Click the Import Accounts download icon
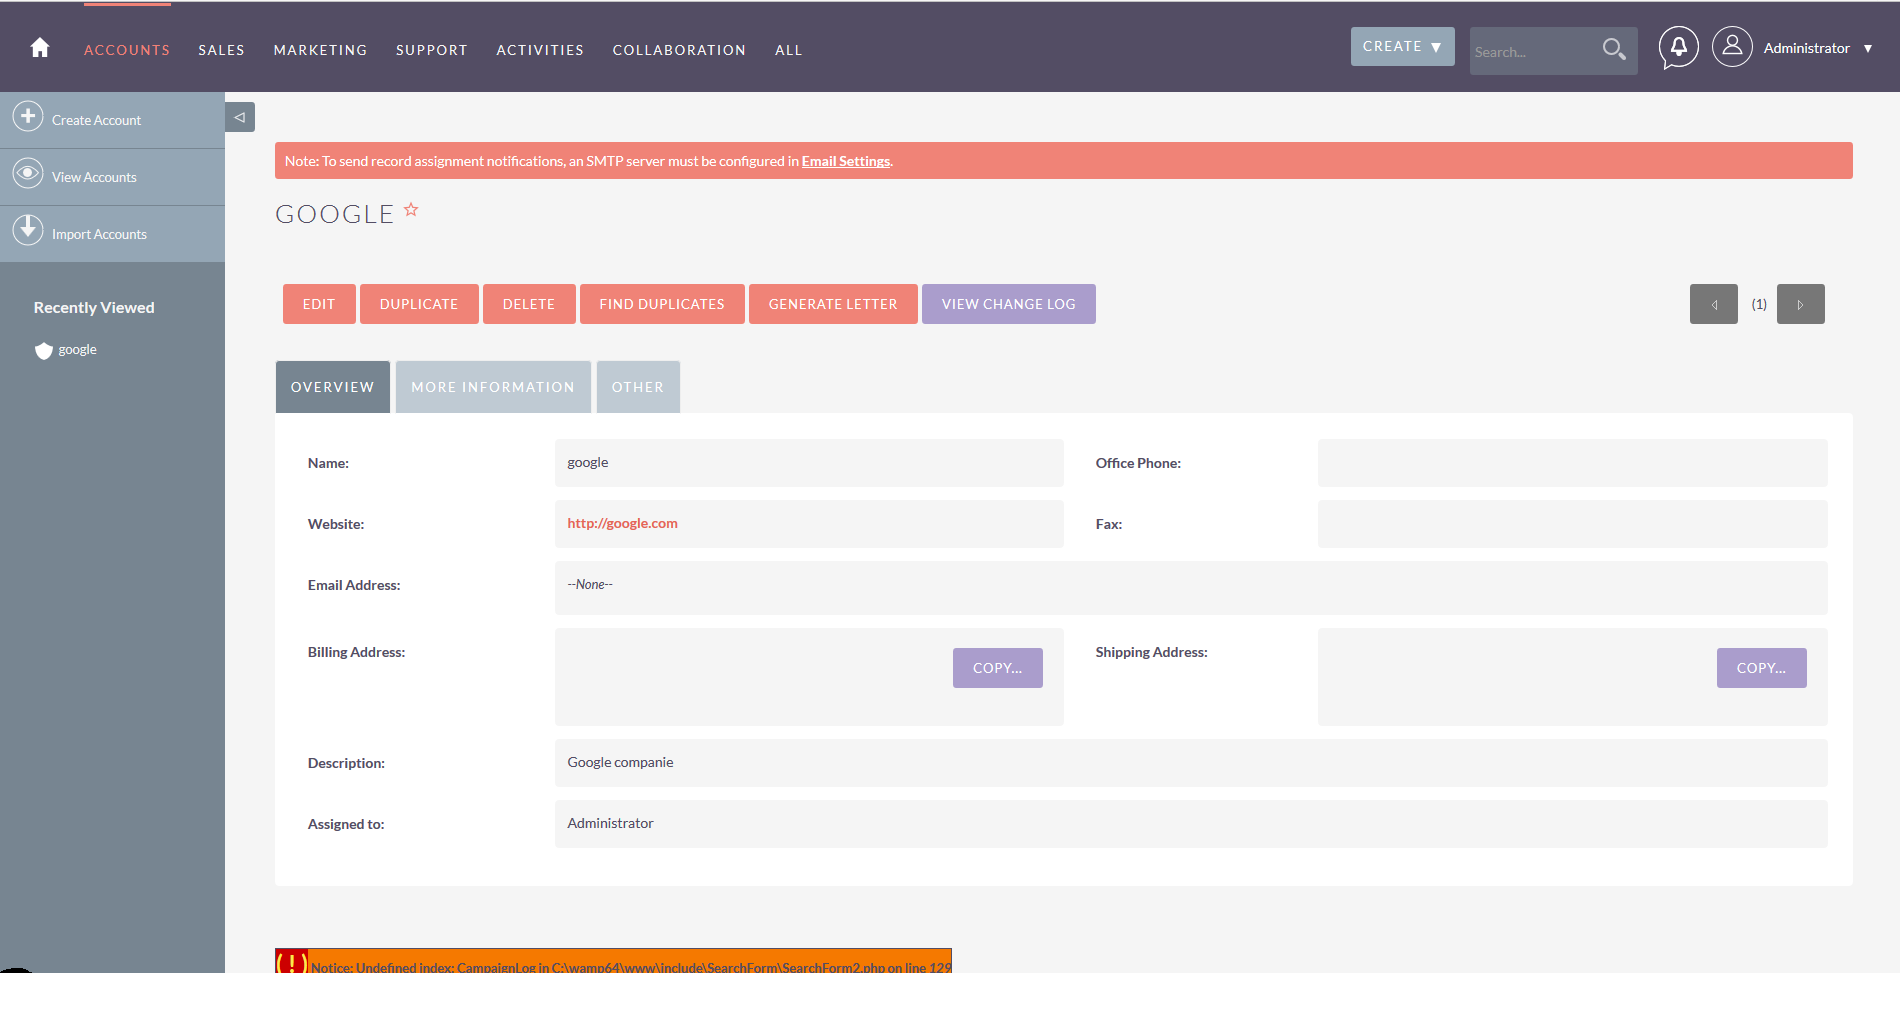1900x1010 pixels. pyautogui.click(x=28, y=230)
